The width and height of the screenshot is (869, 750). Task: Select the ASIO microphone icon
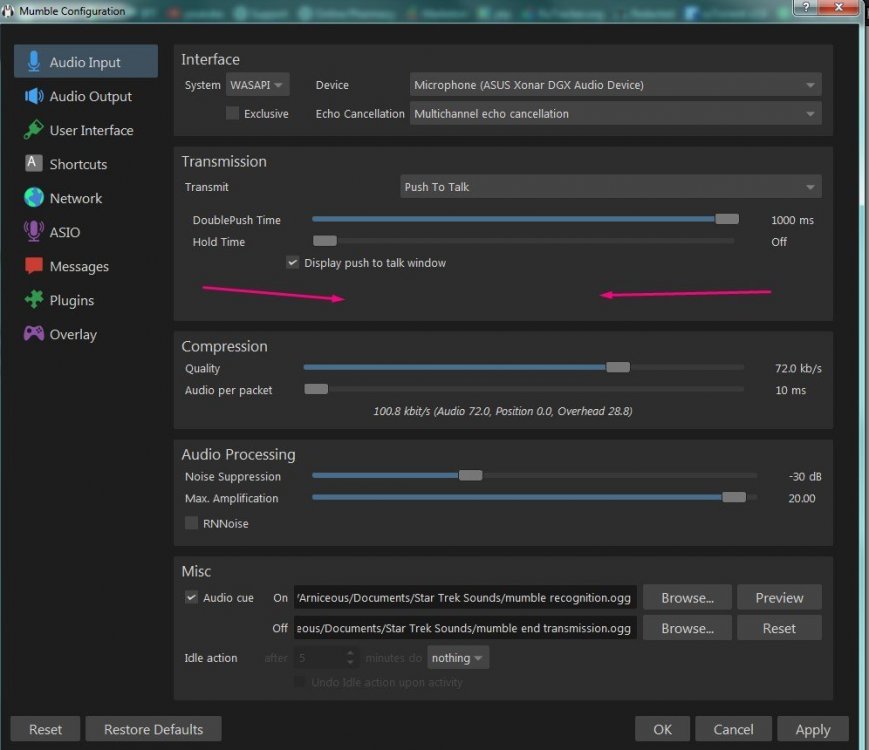click(x=34, y=232)
